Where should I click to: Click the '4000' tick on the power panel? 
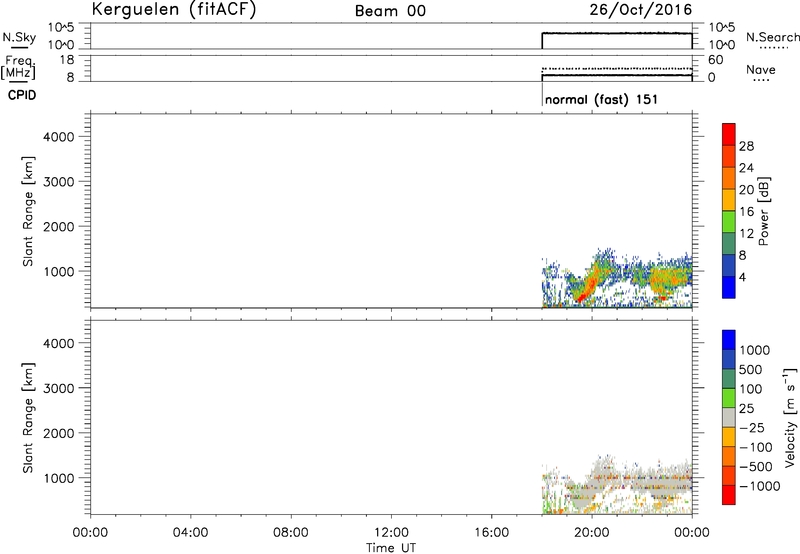pyautogui.click(x=58, y=137)
